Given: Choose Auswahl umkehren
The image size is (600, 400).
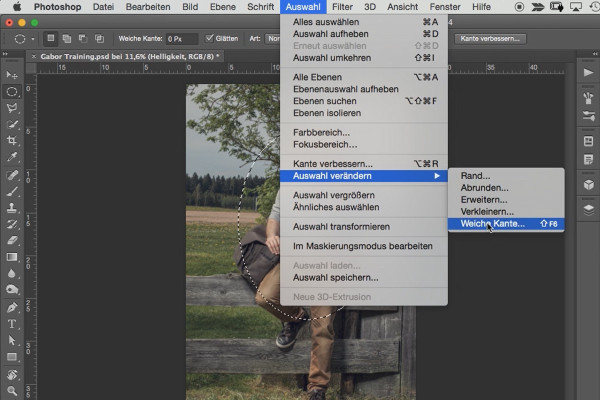Looking at the screenshot, I should click(x=364, y=58).
